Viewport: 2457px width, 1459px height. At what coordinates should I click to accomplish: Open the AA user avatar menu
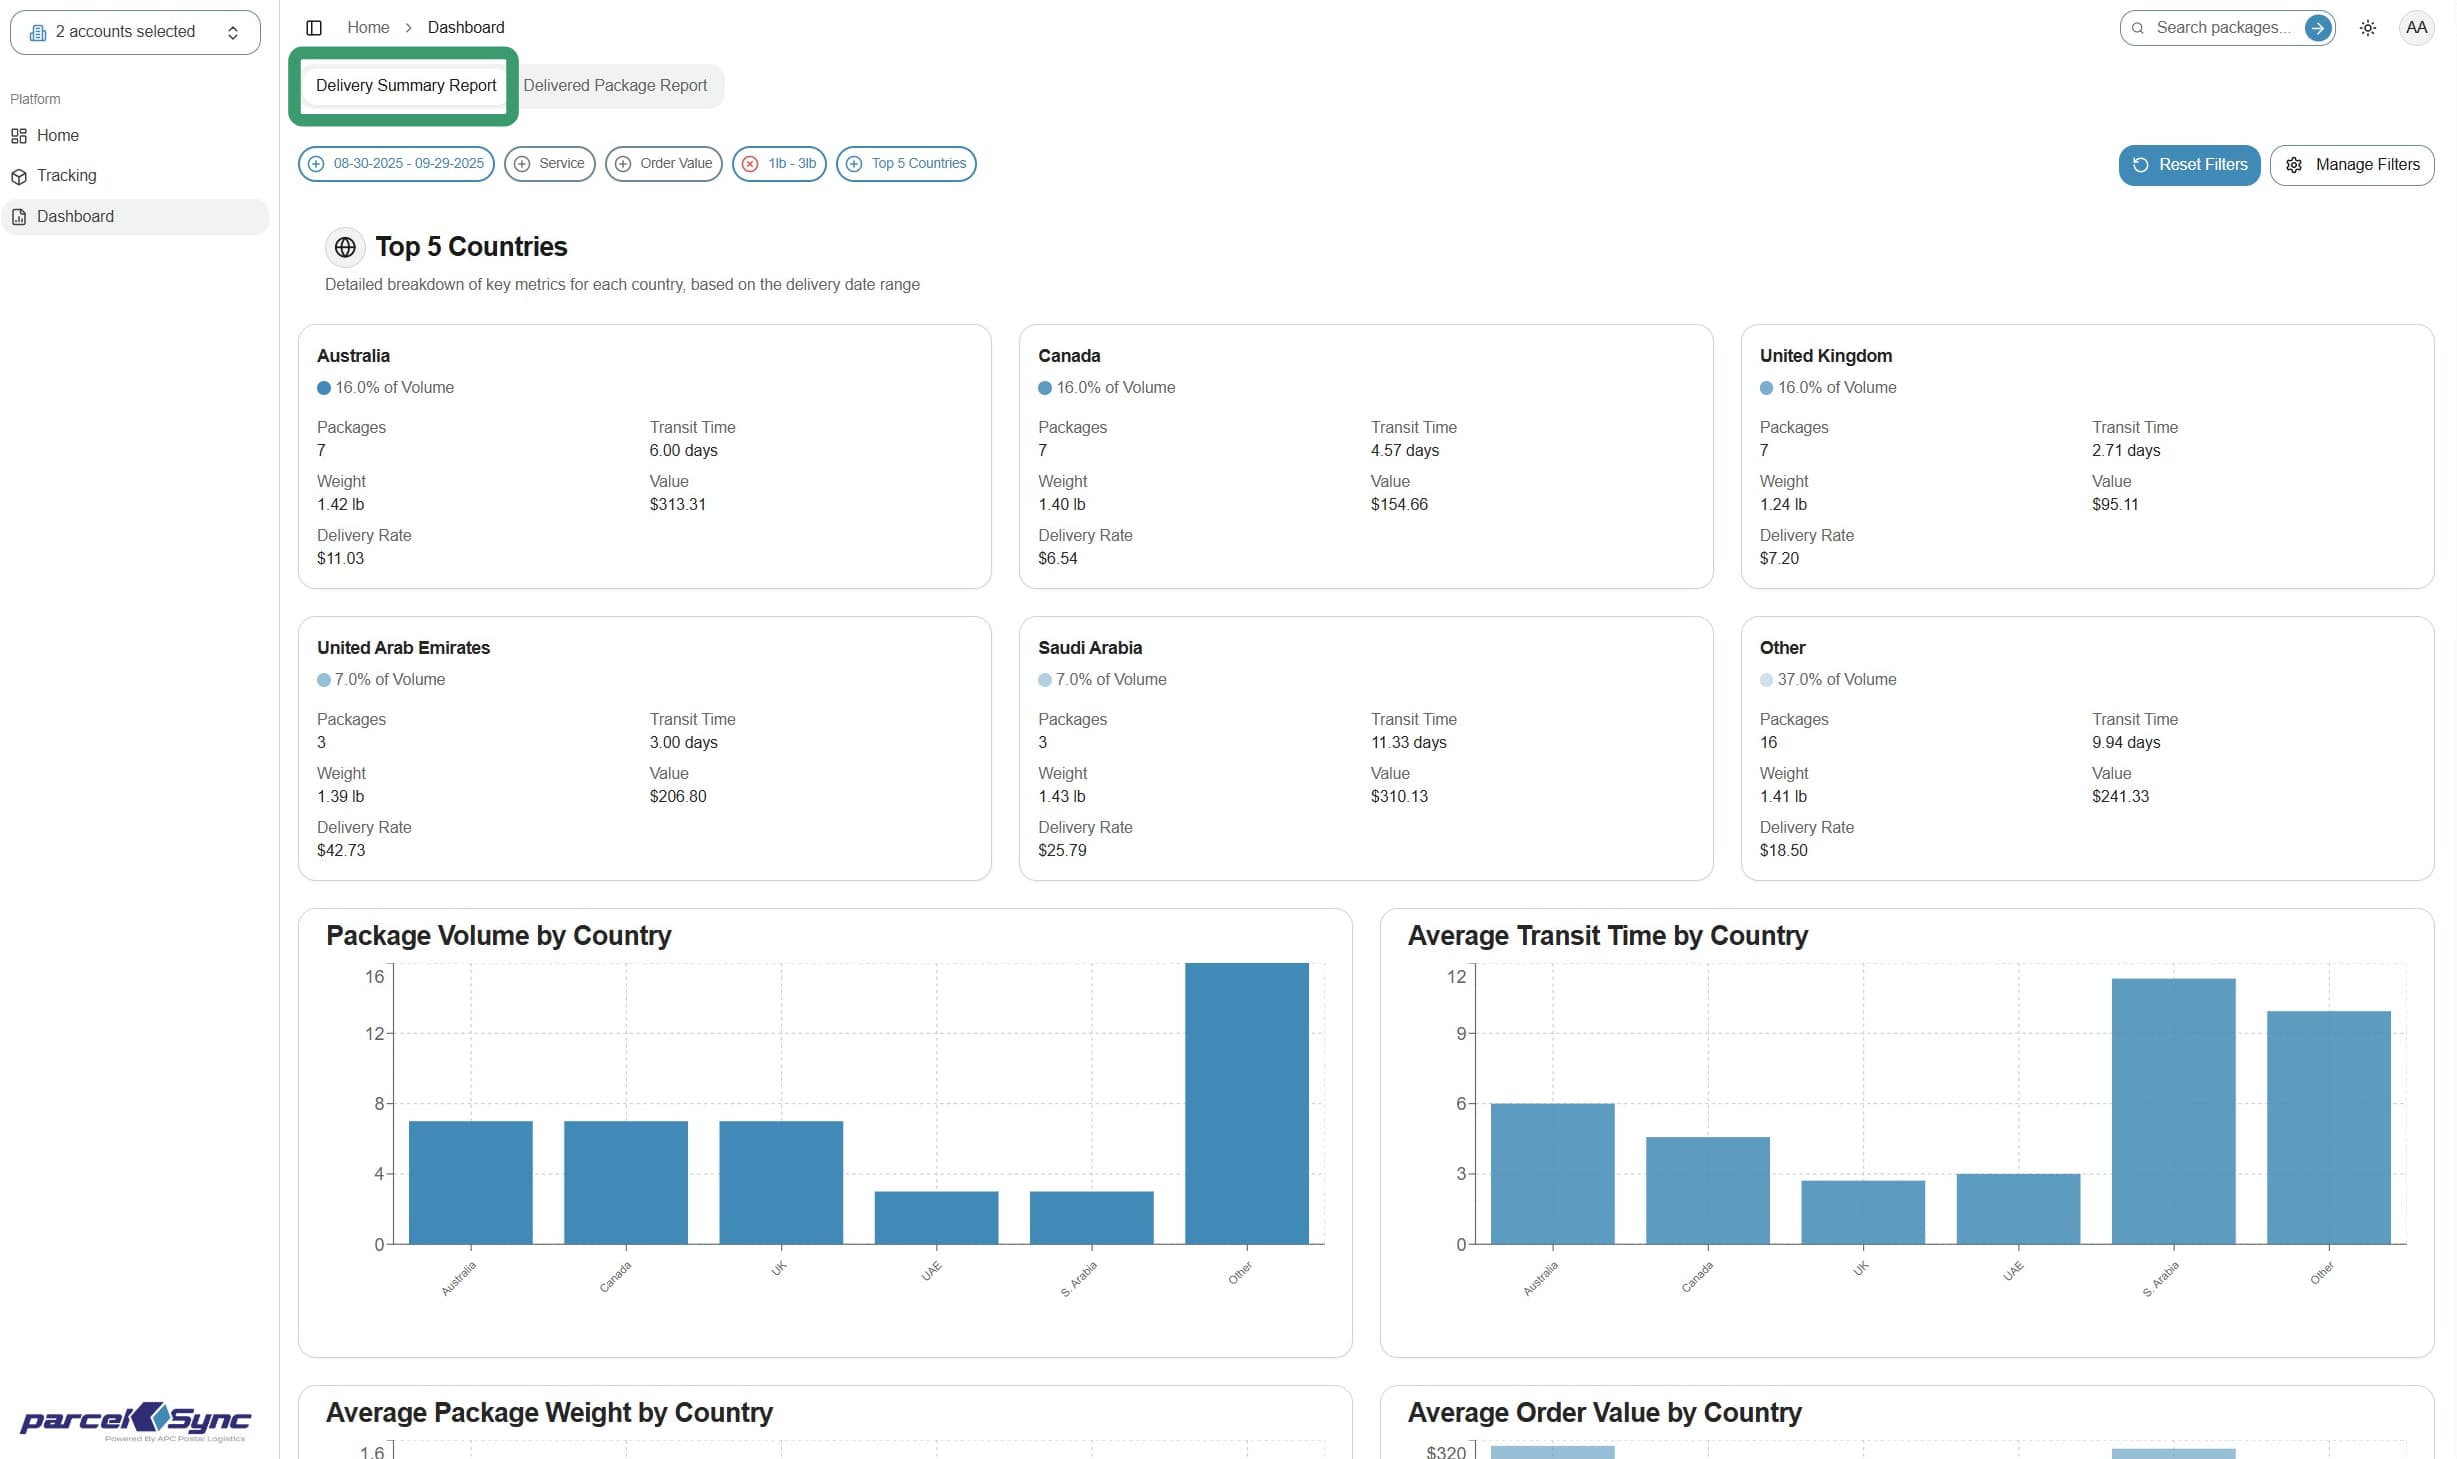(2416, 28)
